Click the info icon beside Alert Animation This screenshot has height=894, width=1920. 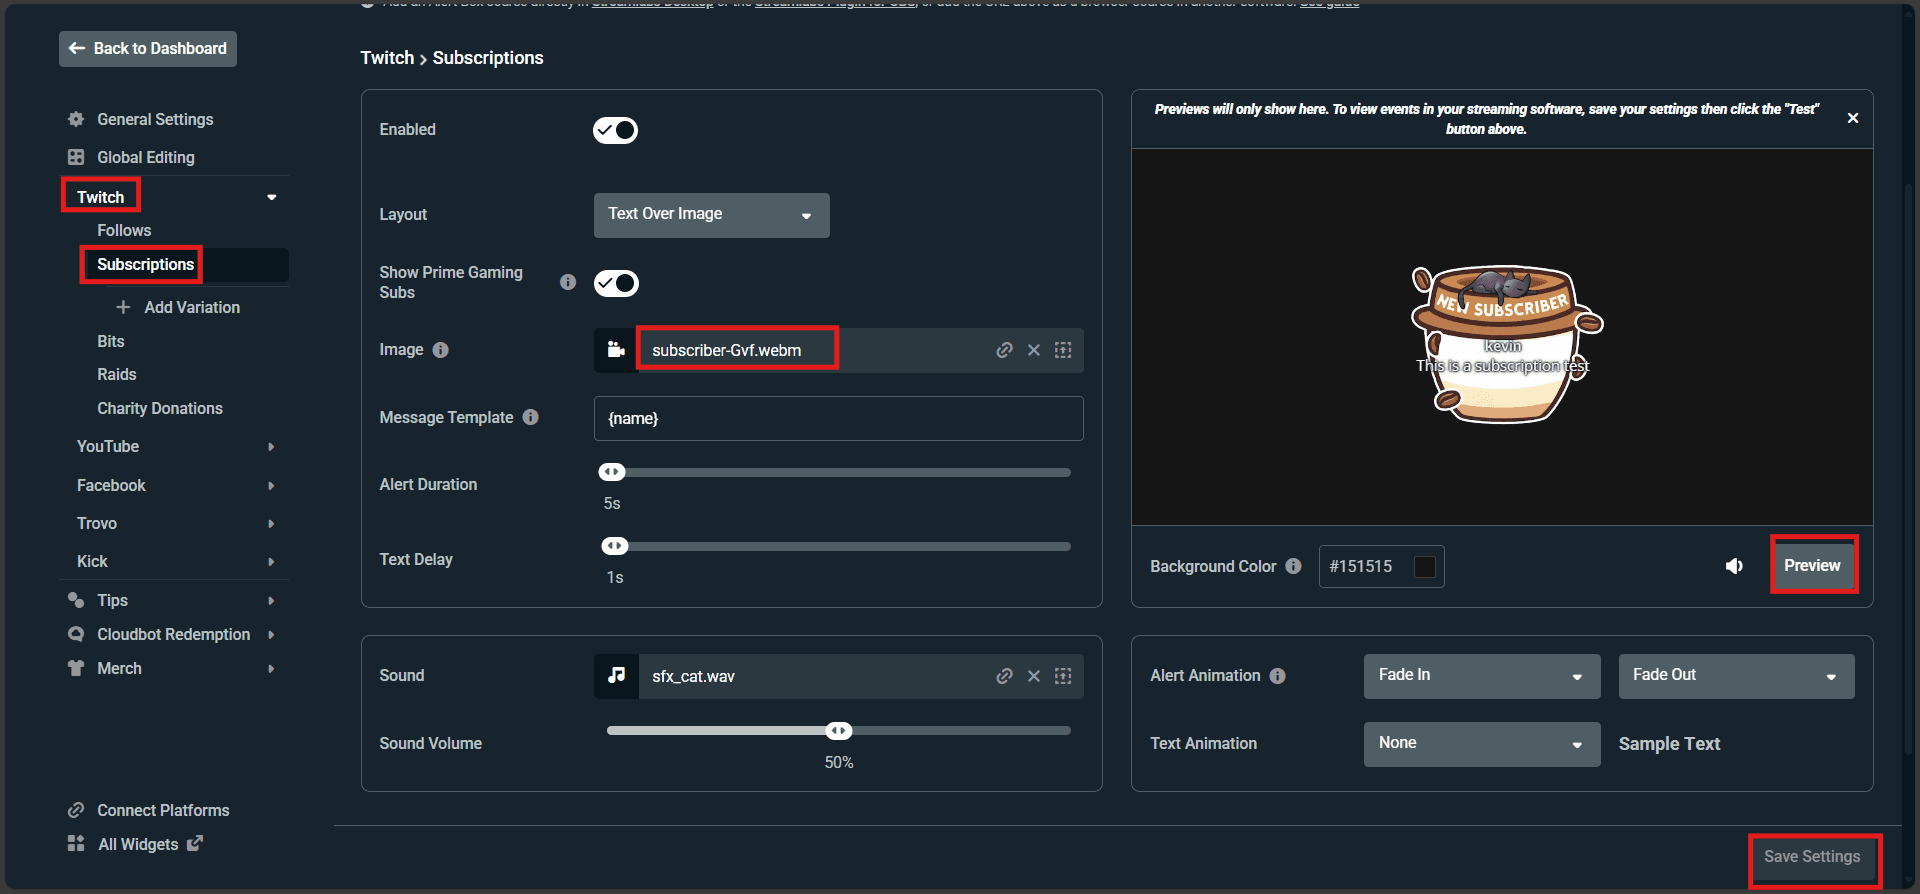pyautogui.click(x=1278, y=676)
